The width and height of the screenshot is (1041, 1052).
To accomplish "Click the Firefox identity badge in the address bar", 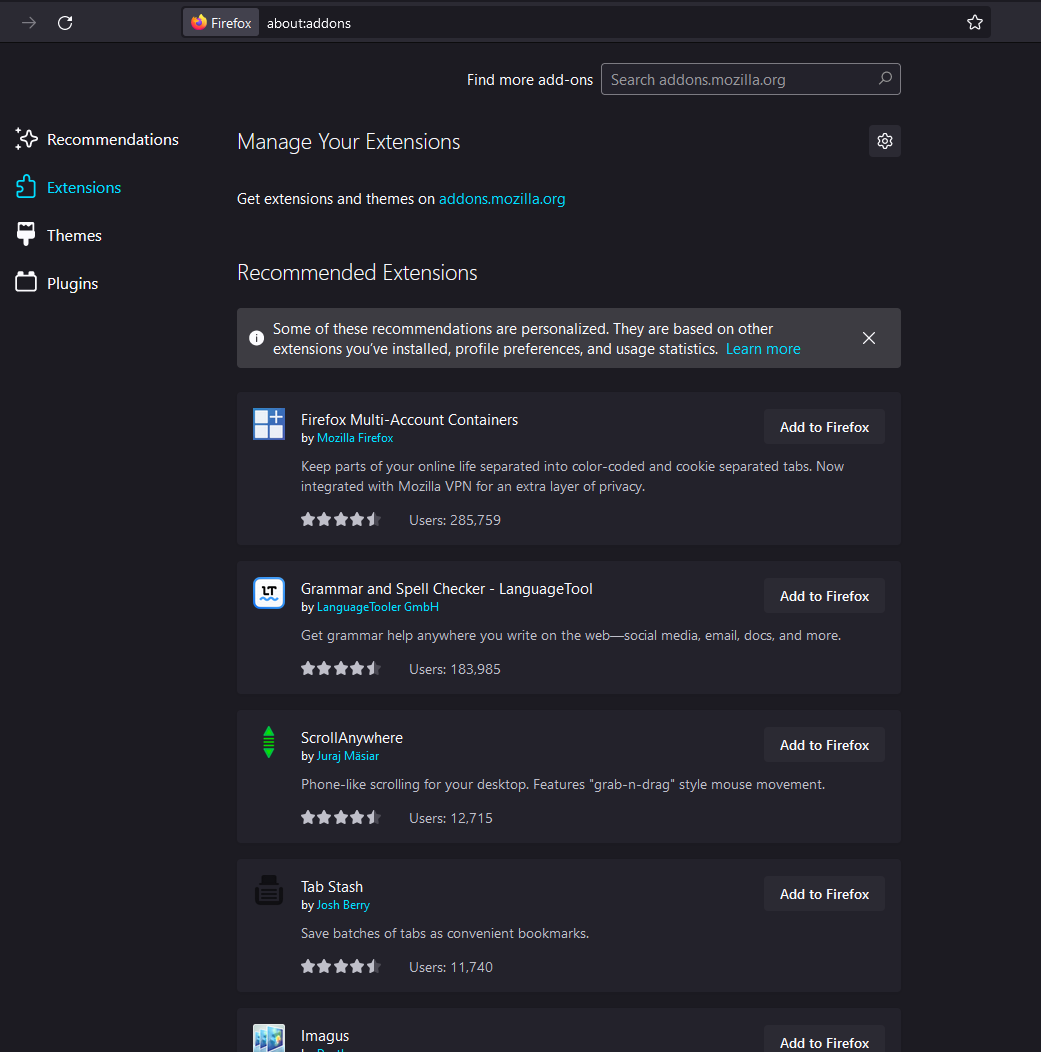I will (x=222, y=23).
